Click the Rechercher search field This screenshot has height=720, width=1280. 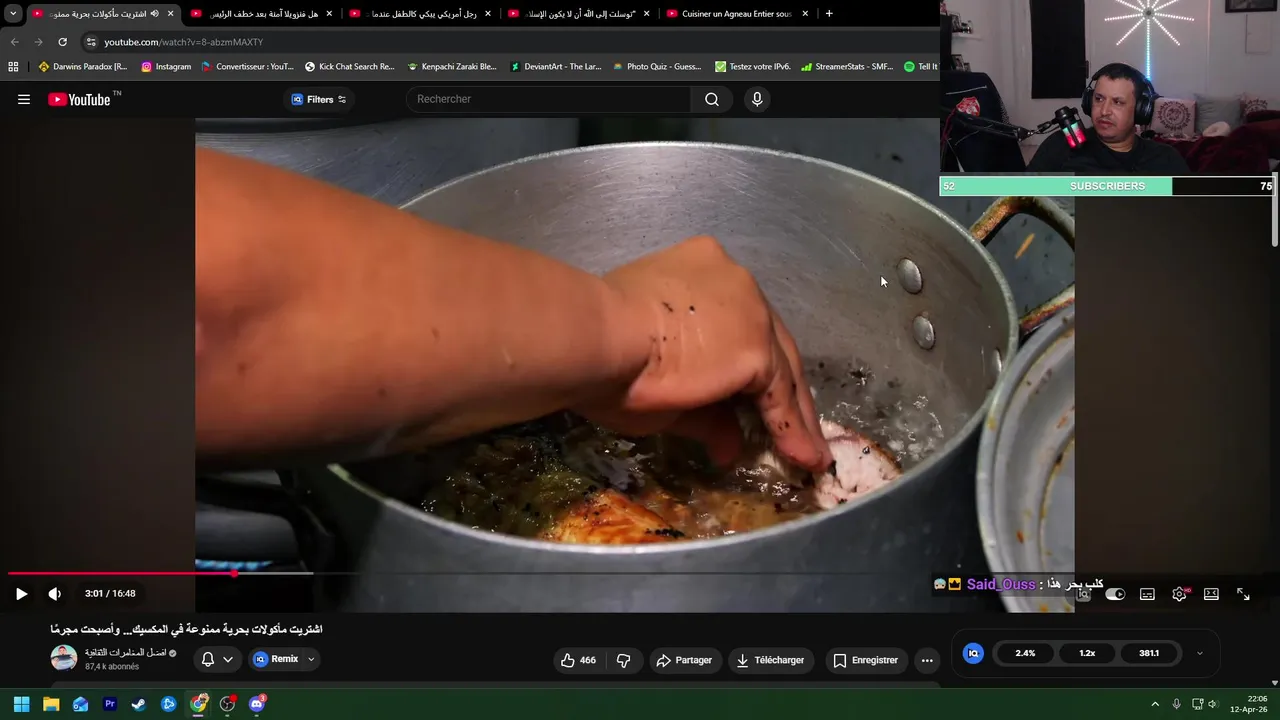pyautogui.click(x=548, y=99)
